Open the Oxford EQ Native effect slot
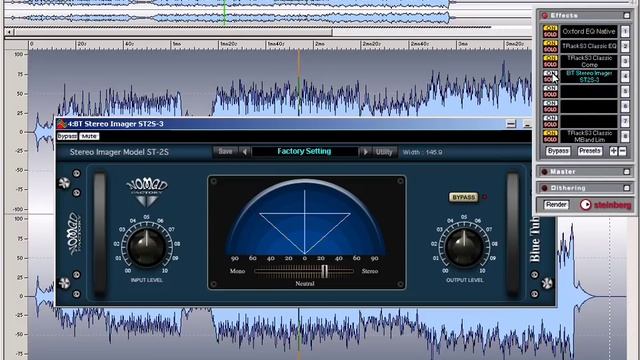Screen dimensions: 640x360 click(589, 31)
